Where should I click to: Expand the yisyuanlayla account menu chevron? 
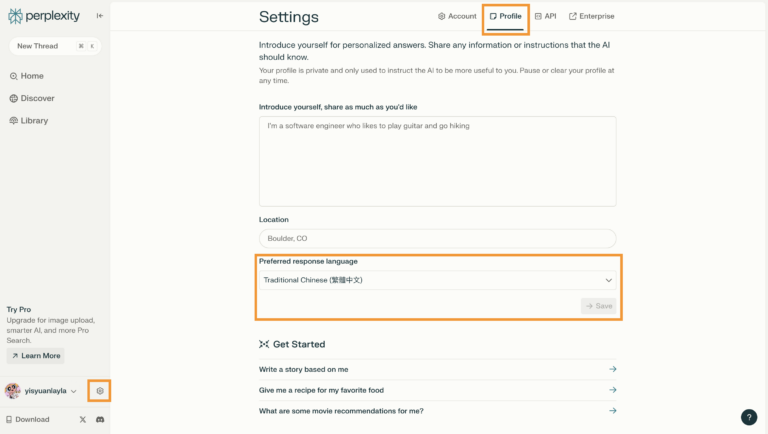[74, 391]
